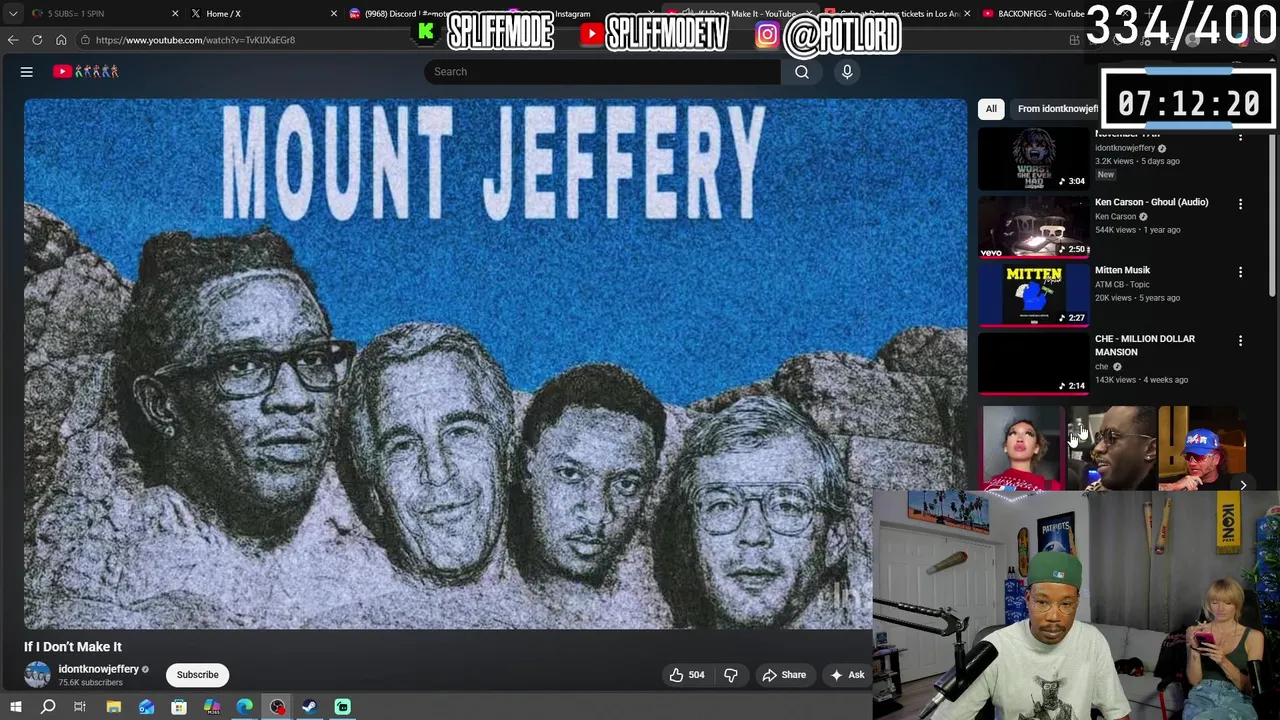Like the video with thumbs up
The width and height of the screenshot is (1280, 720).
pos(687,675)
